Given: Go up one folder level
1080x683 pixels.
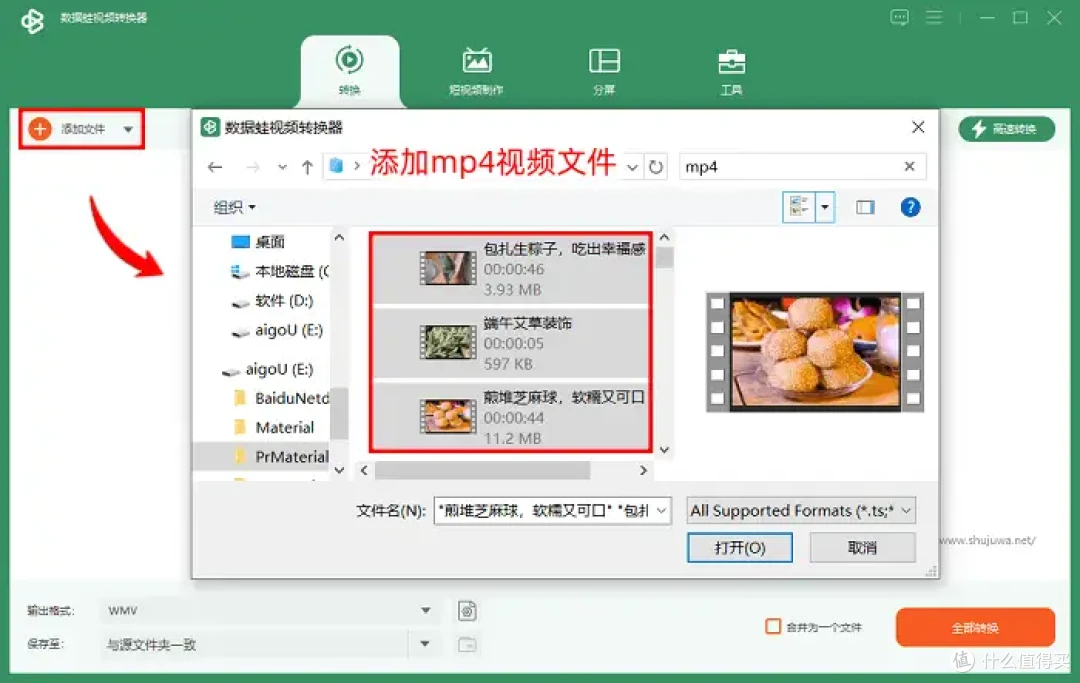Looking at the screenshot, I should pos(307,167).
